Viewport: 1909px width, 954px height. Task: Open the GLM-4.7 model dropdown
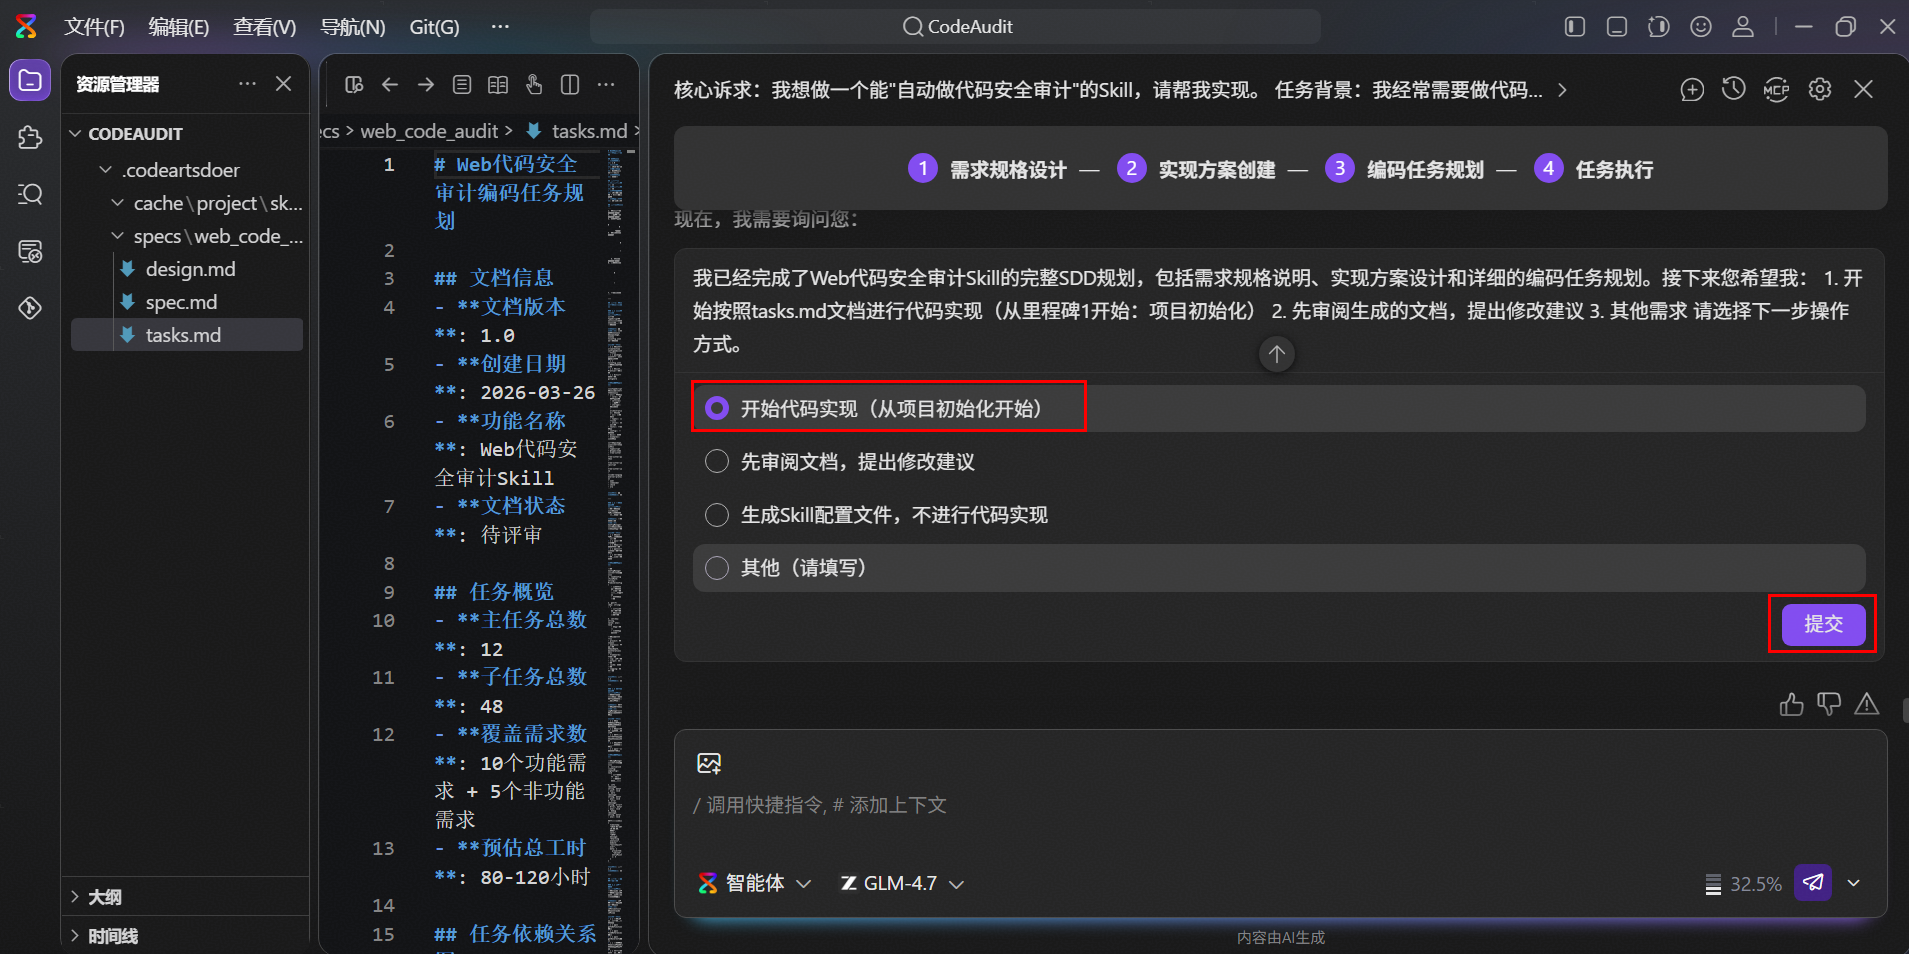[902, 883]
